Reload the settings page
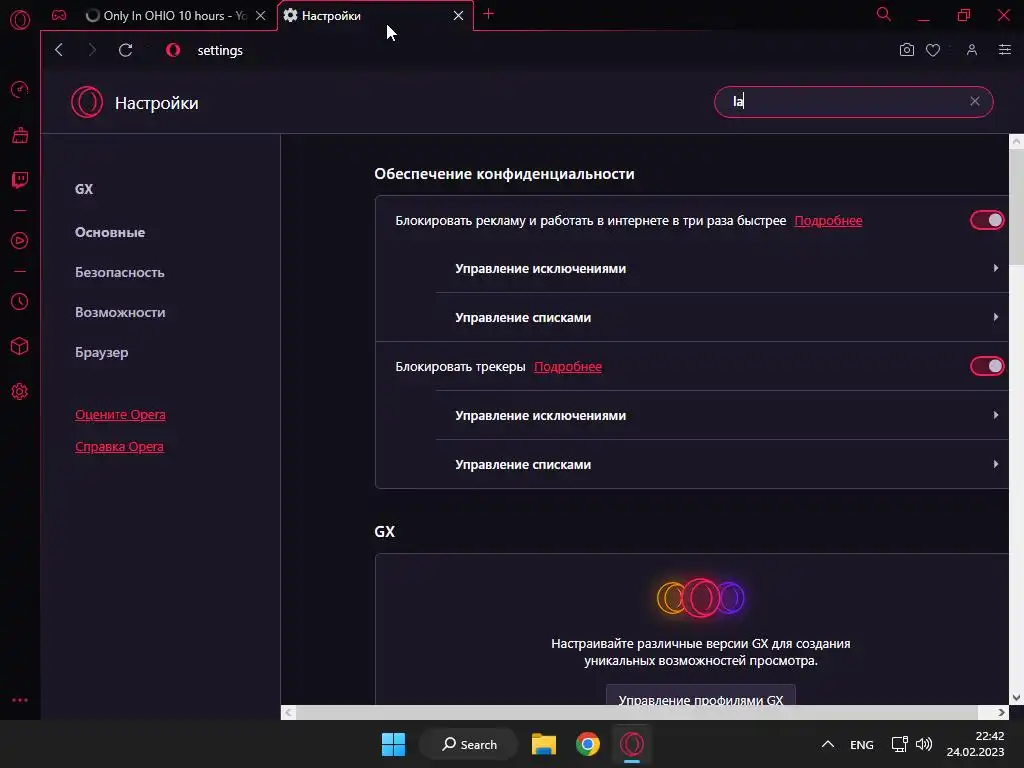The width and height of the screenshot is (1024, 768). [125, 50]
